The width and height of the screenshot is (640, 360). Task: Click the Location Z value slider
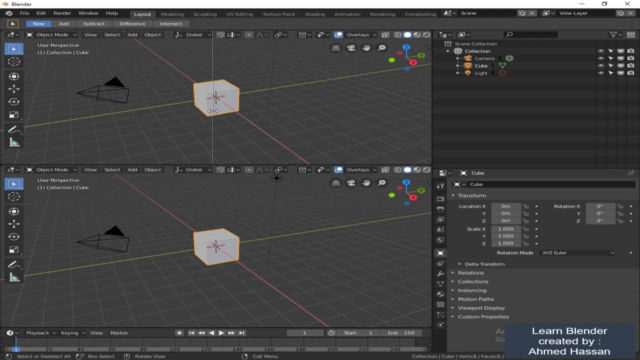[506, 221]
